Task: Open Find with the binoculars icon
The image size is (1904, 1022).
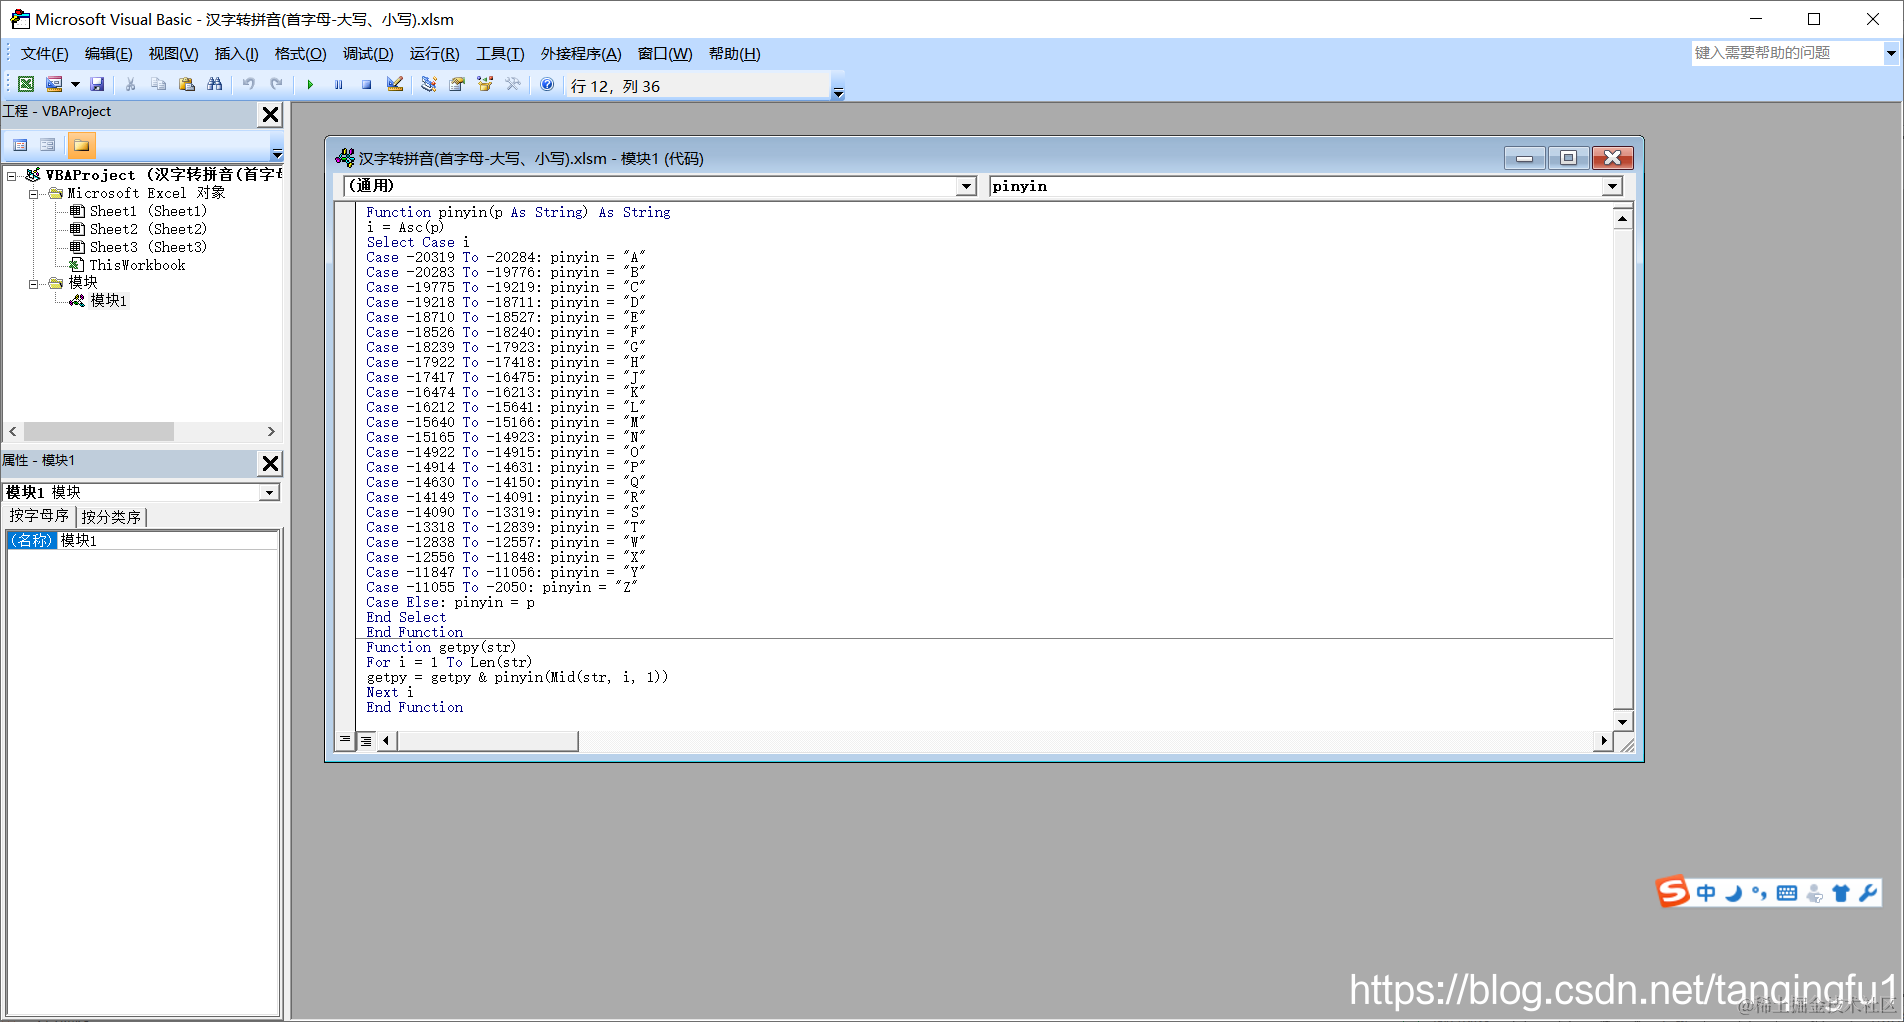Action: [x=214, y=85]
